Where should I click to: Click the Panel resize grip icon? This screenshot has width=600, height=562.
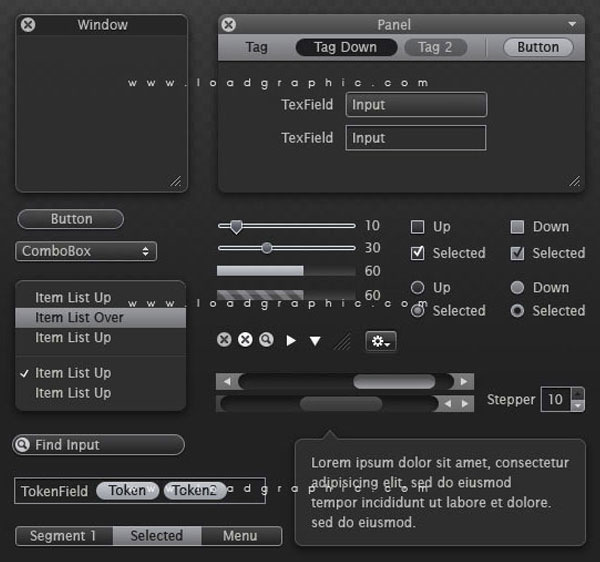[574, 181]
